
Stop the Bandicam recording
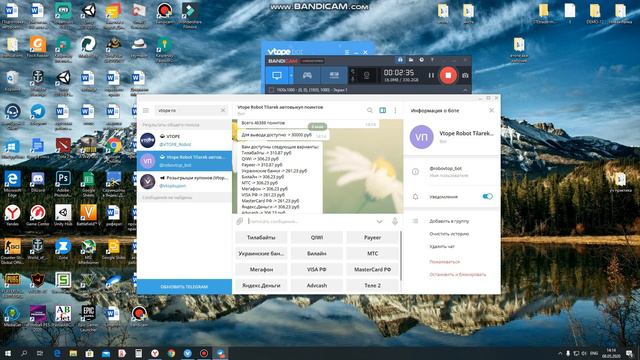point(448,76)
